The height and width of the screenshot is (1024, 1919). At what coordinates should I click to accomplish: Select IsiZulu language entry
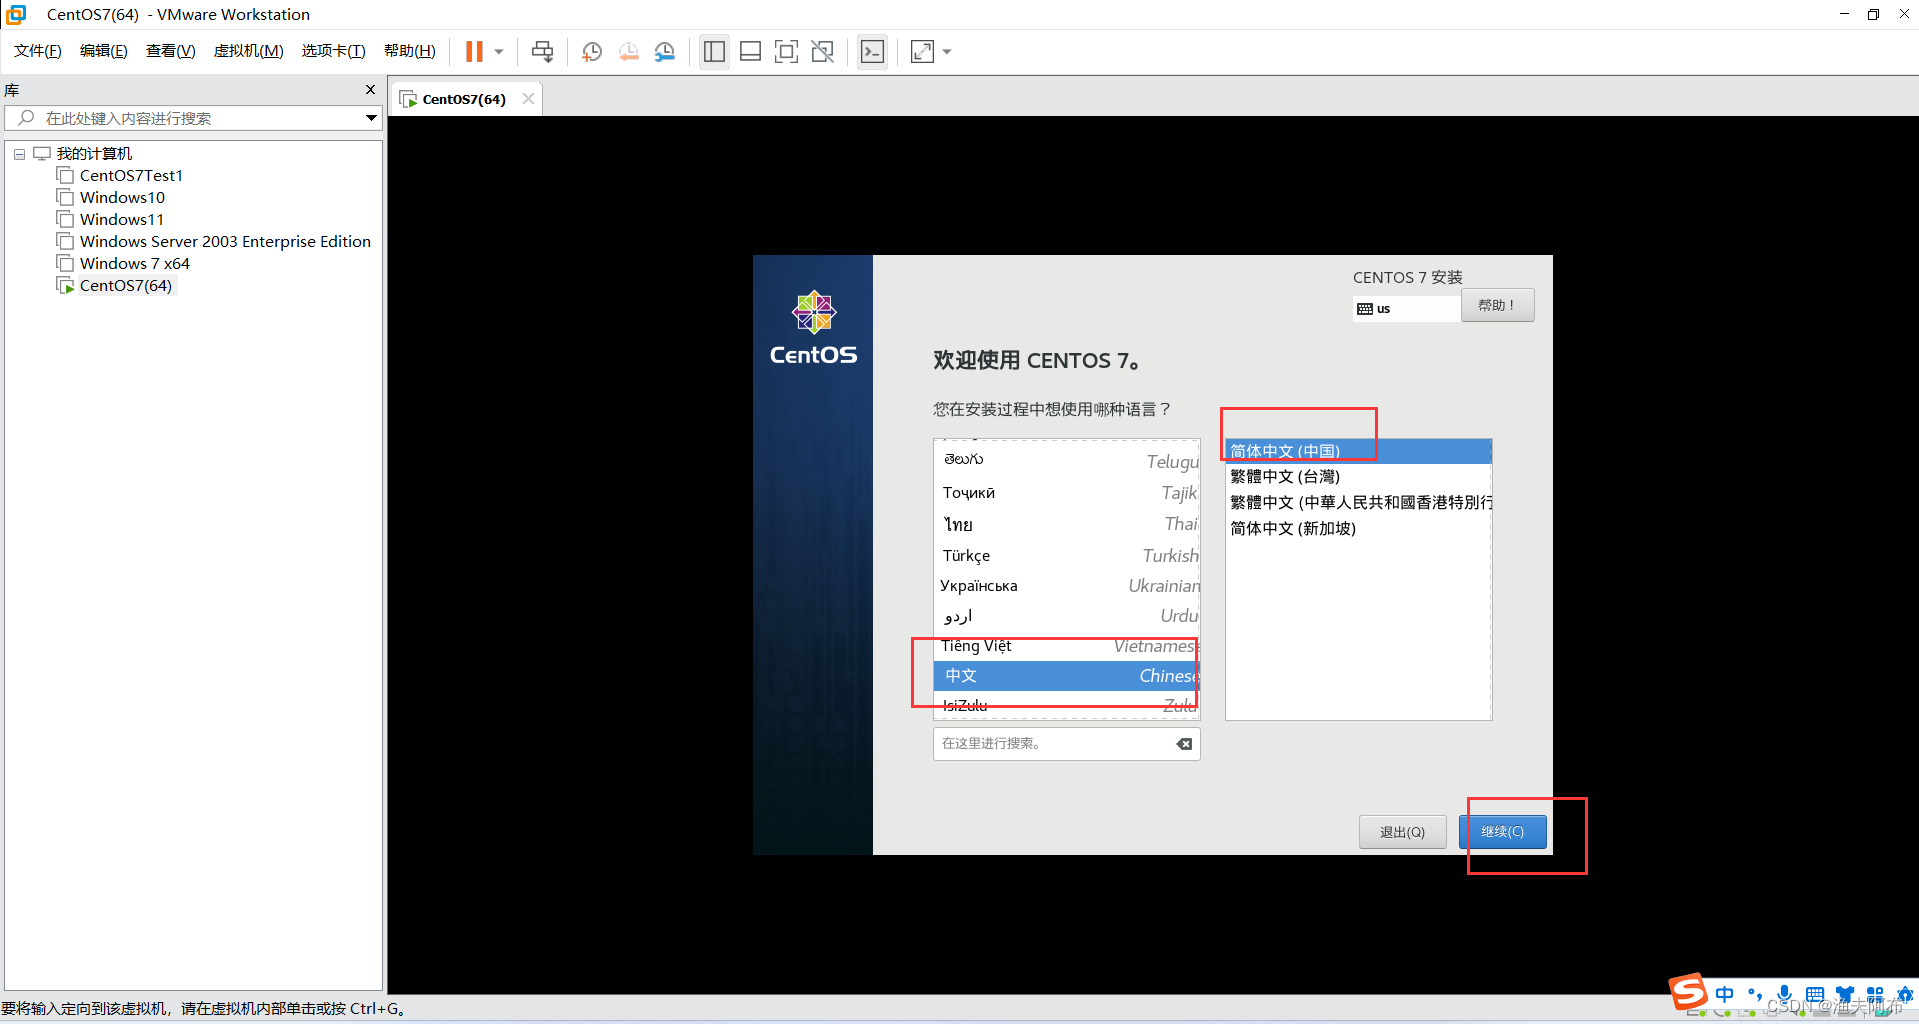(x=1067, y=705)
